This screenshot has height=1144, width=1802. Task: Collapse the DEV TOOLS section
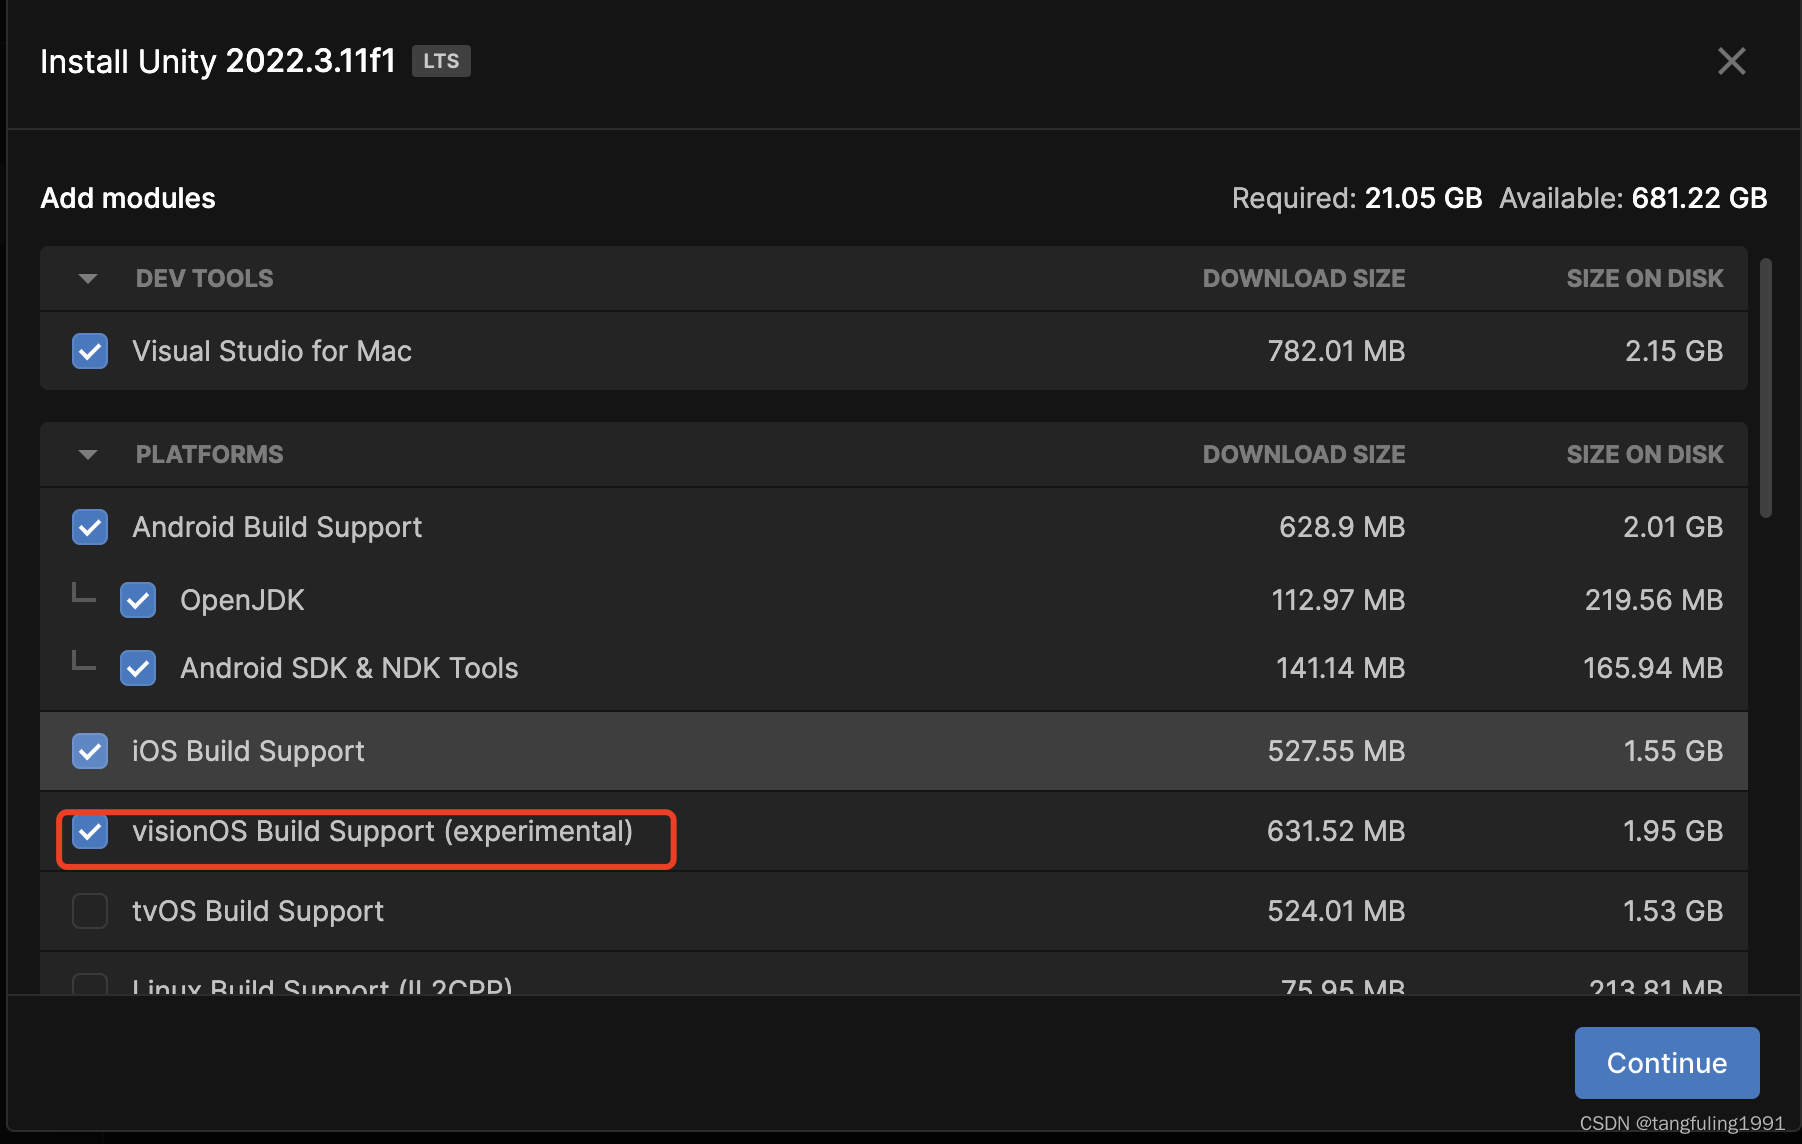coord(88,279)
